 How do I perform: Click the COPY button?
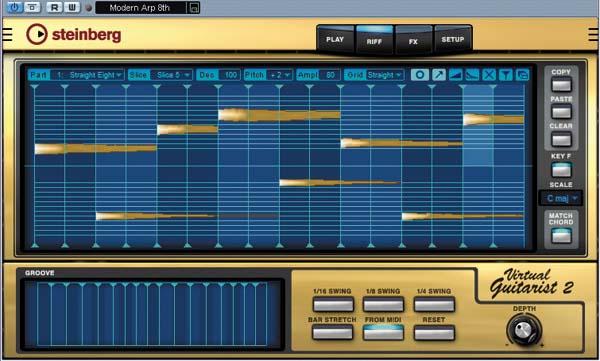[x=561, y=85]
